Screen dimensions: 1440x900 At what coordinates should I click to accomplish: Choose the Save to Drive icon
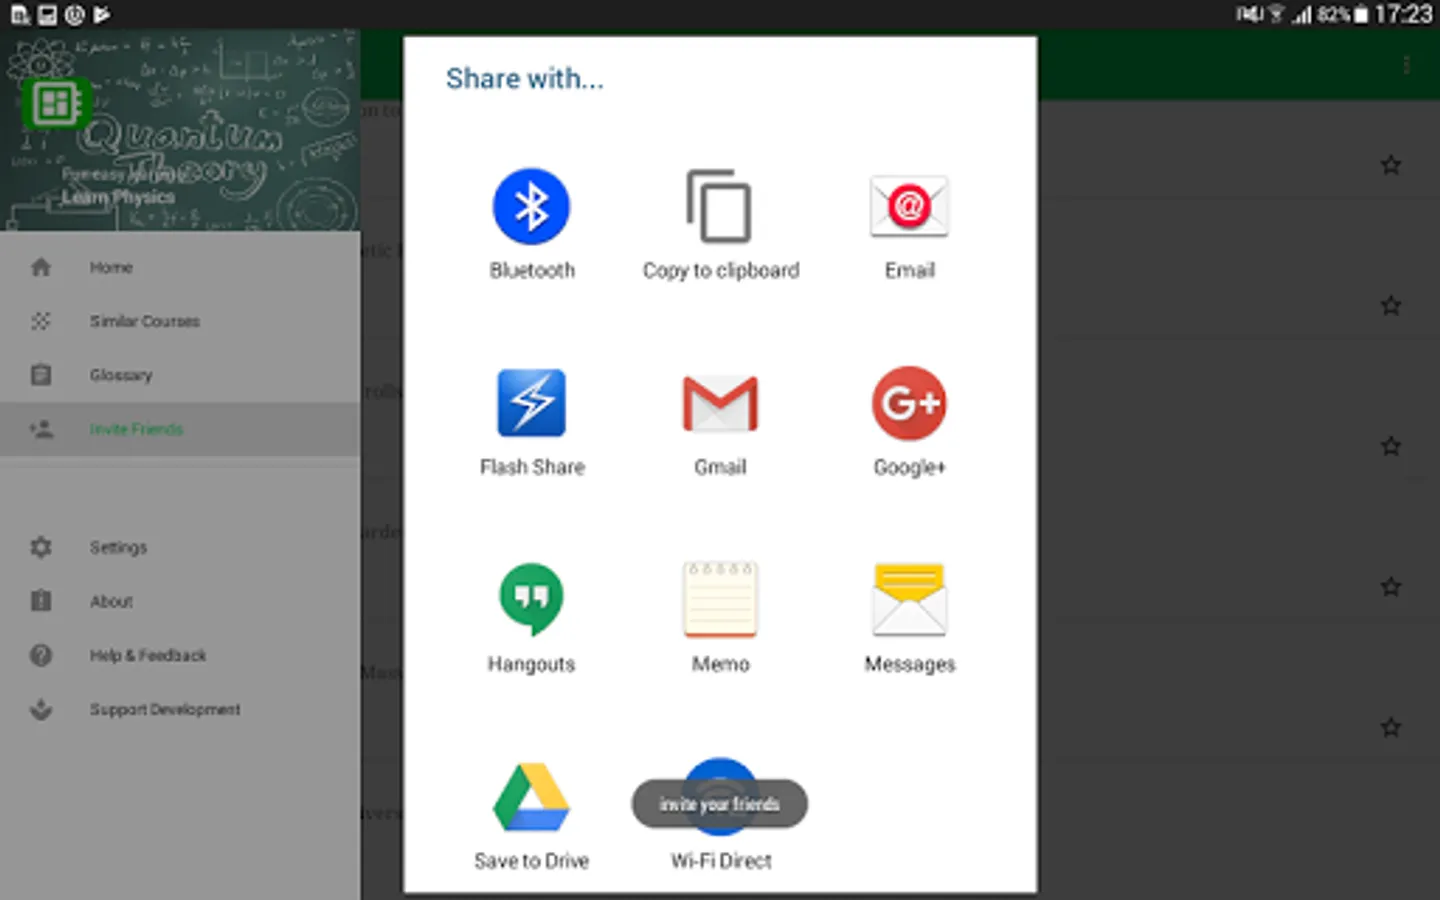click(x=531, y=797)
